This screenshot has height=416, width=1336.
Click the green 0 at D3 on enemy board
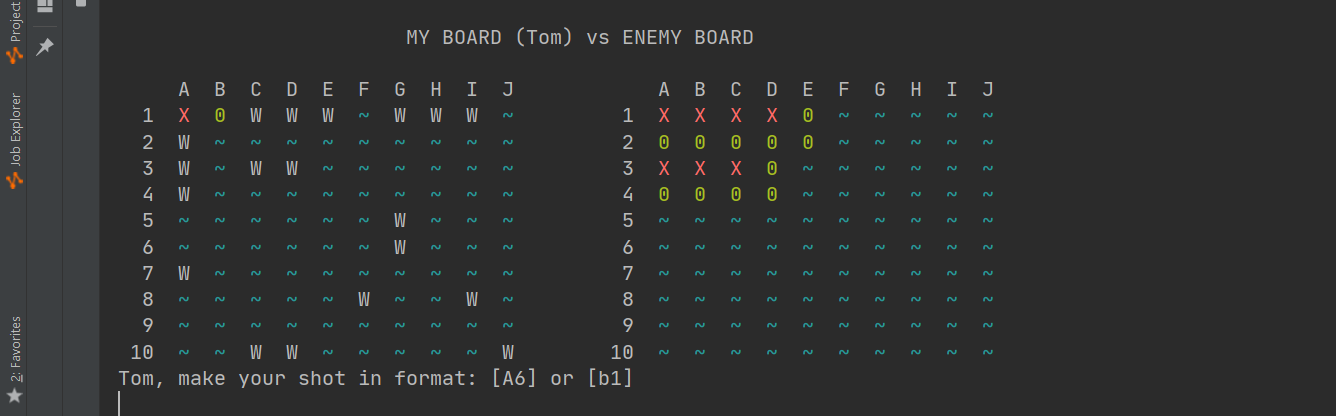tap(772, 168)
